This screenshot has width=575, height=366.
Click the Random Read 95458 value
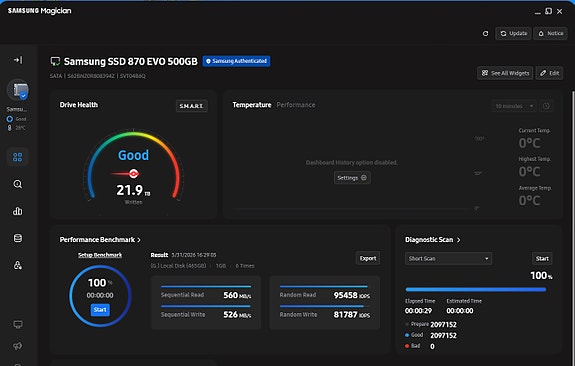click(351, 295)
